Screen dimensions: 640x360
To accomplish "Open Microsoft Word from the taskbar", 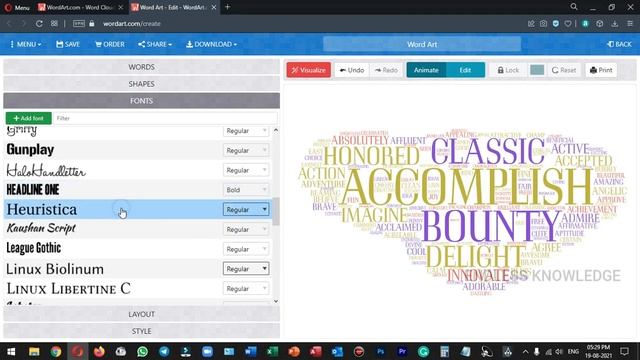I will tap(251, 351).
